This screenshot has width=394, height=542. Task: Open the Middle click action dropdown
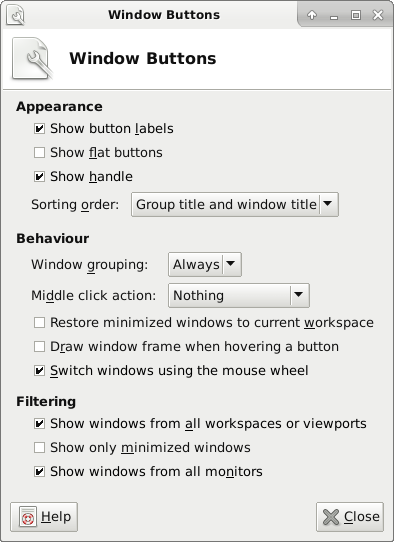coord(239,296)
